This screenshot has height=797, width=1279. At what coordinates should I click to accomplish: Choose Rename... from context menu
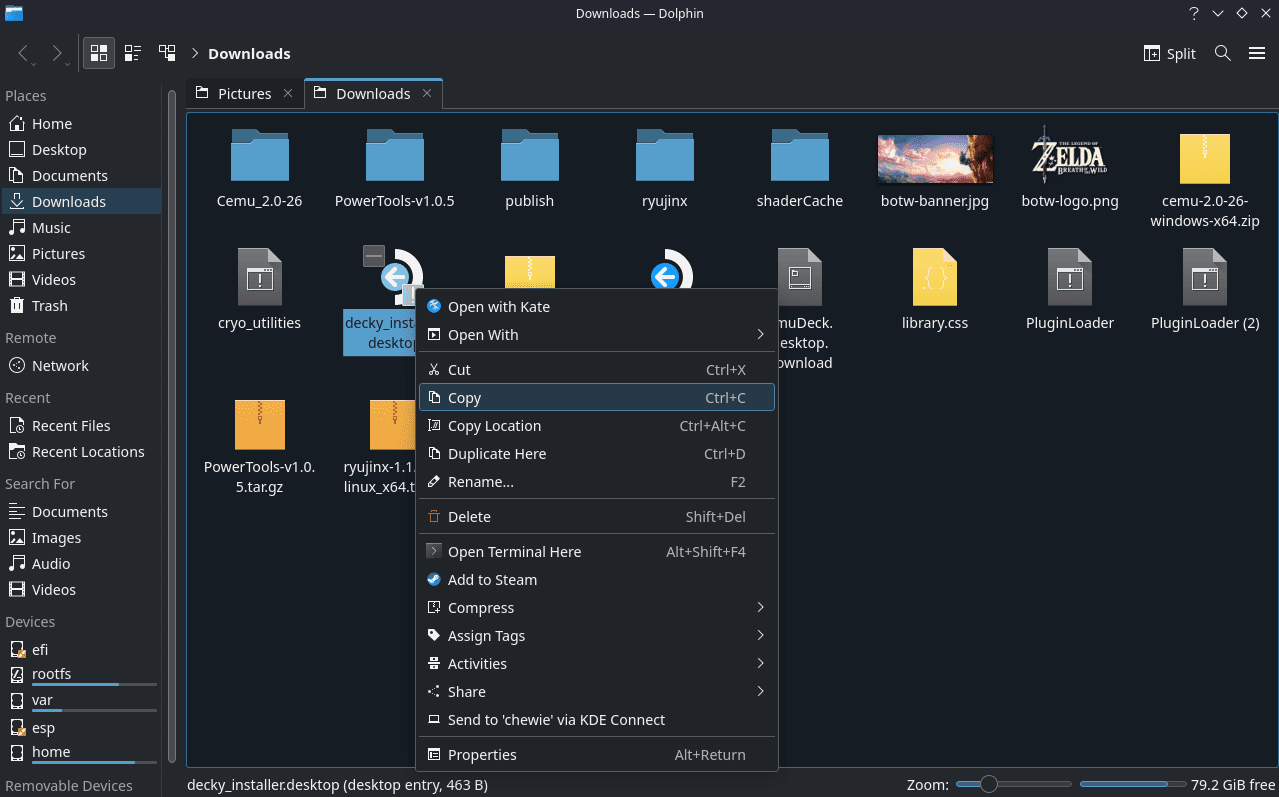tap(597, 482)
